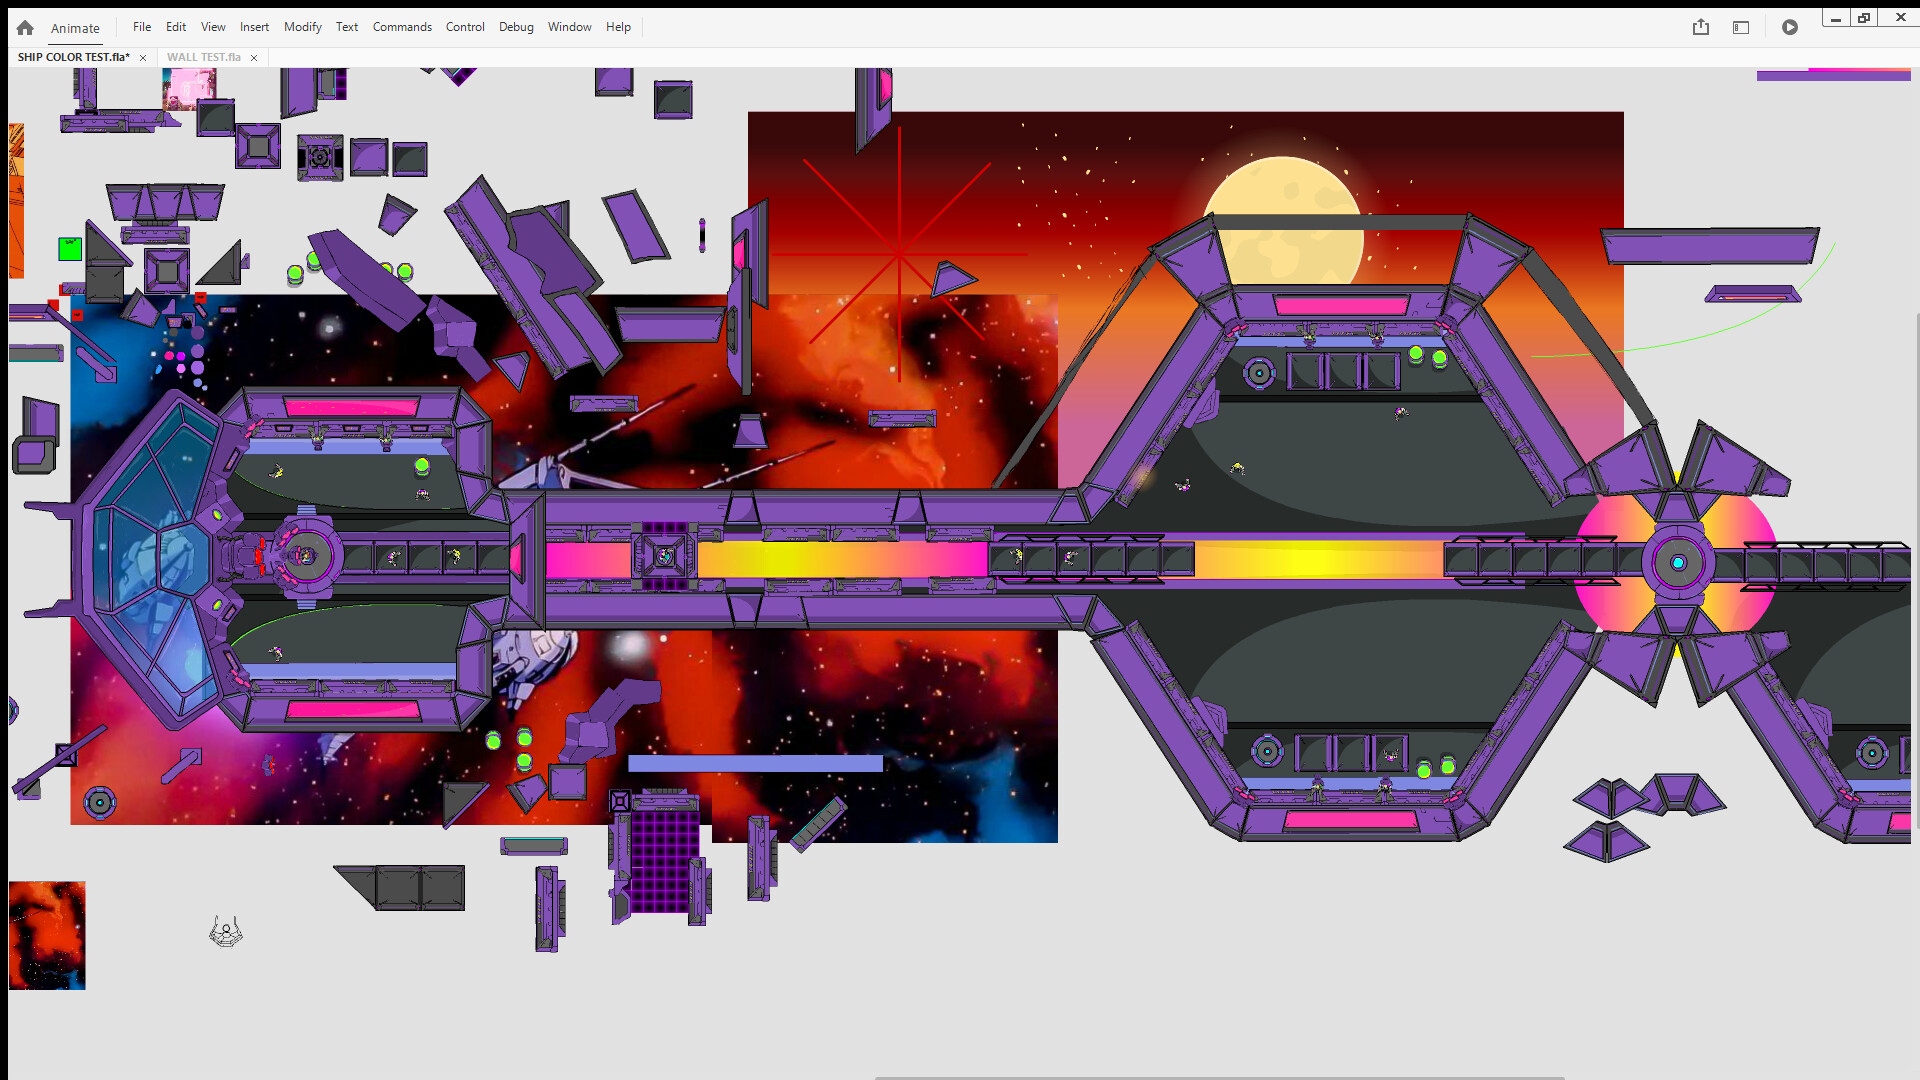This screenshot has width=1920, height=1080.
Task: Close the WALL TEST.fla tab
Action: 254,58
